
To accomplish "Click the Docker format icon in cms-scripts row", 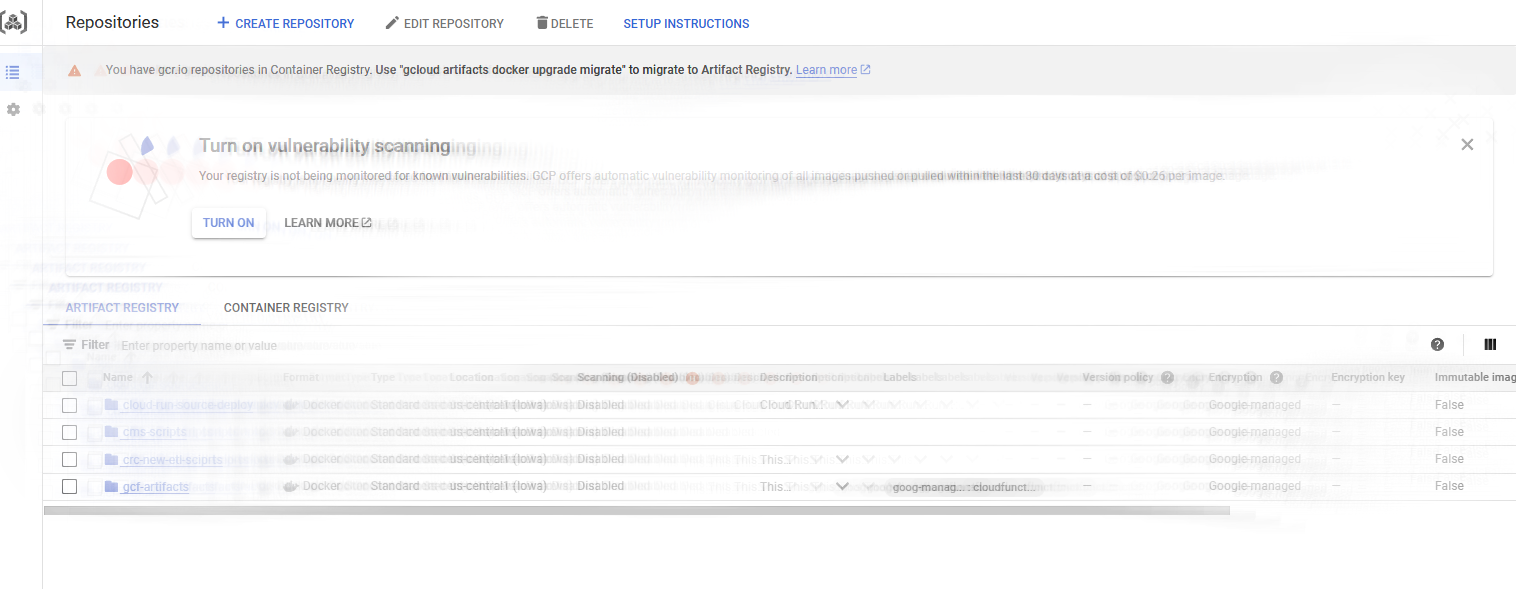I will tap(291, 432).
